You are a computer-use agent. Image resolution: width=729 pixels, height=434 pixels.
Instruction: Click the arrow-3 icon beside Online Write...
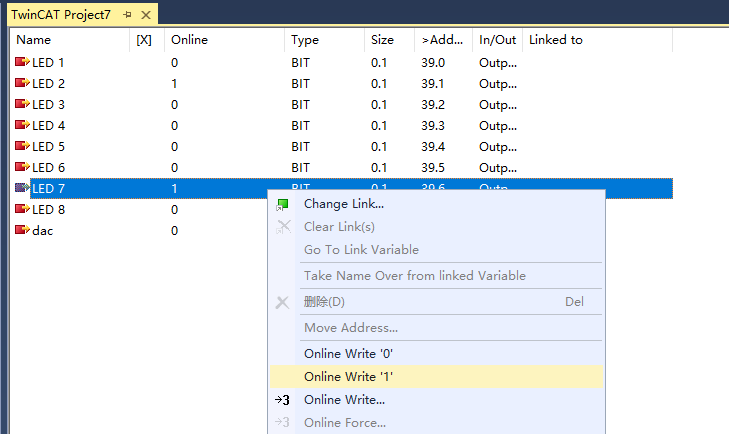coord(282,400)
